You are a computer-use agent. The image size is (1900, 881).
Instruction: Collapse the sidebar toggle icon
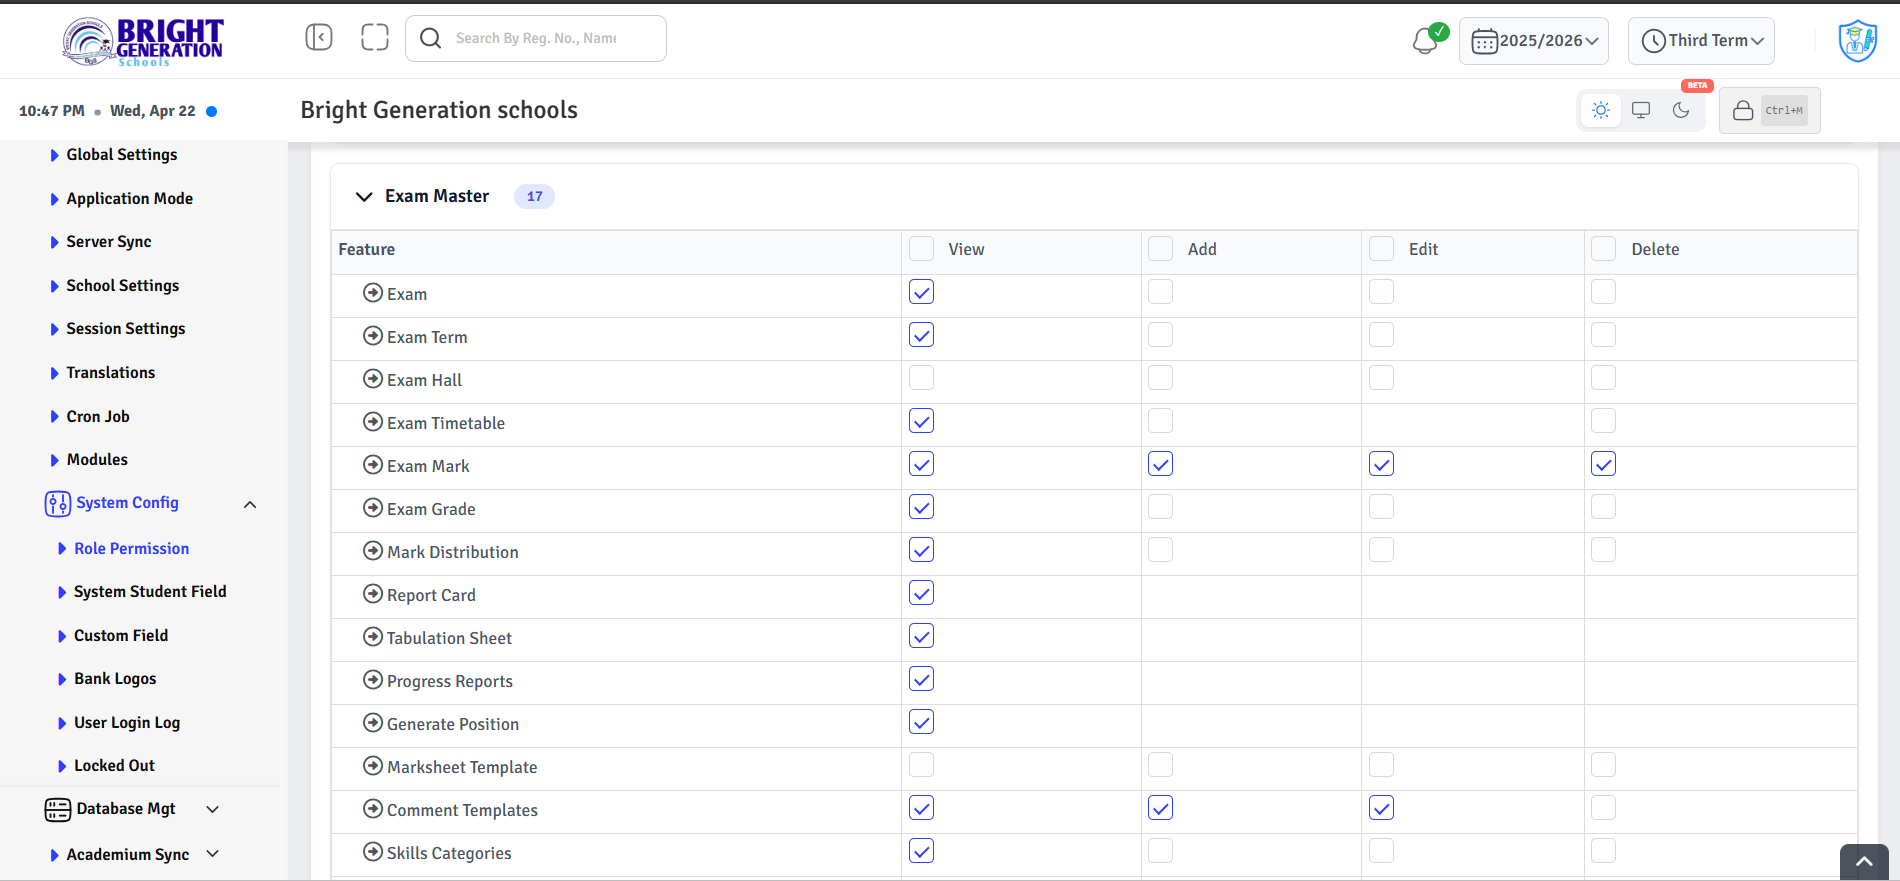click(319, 38)
